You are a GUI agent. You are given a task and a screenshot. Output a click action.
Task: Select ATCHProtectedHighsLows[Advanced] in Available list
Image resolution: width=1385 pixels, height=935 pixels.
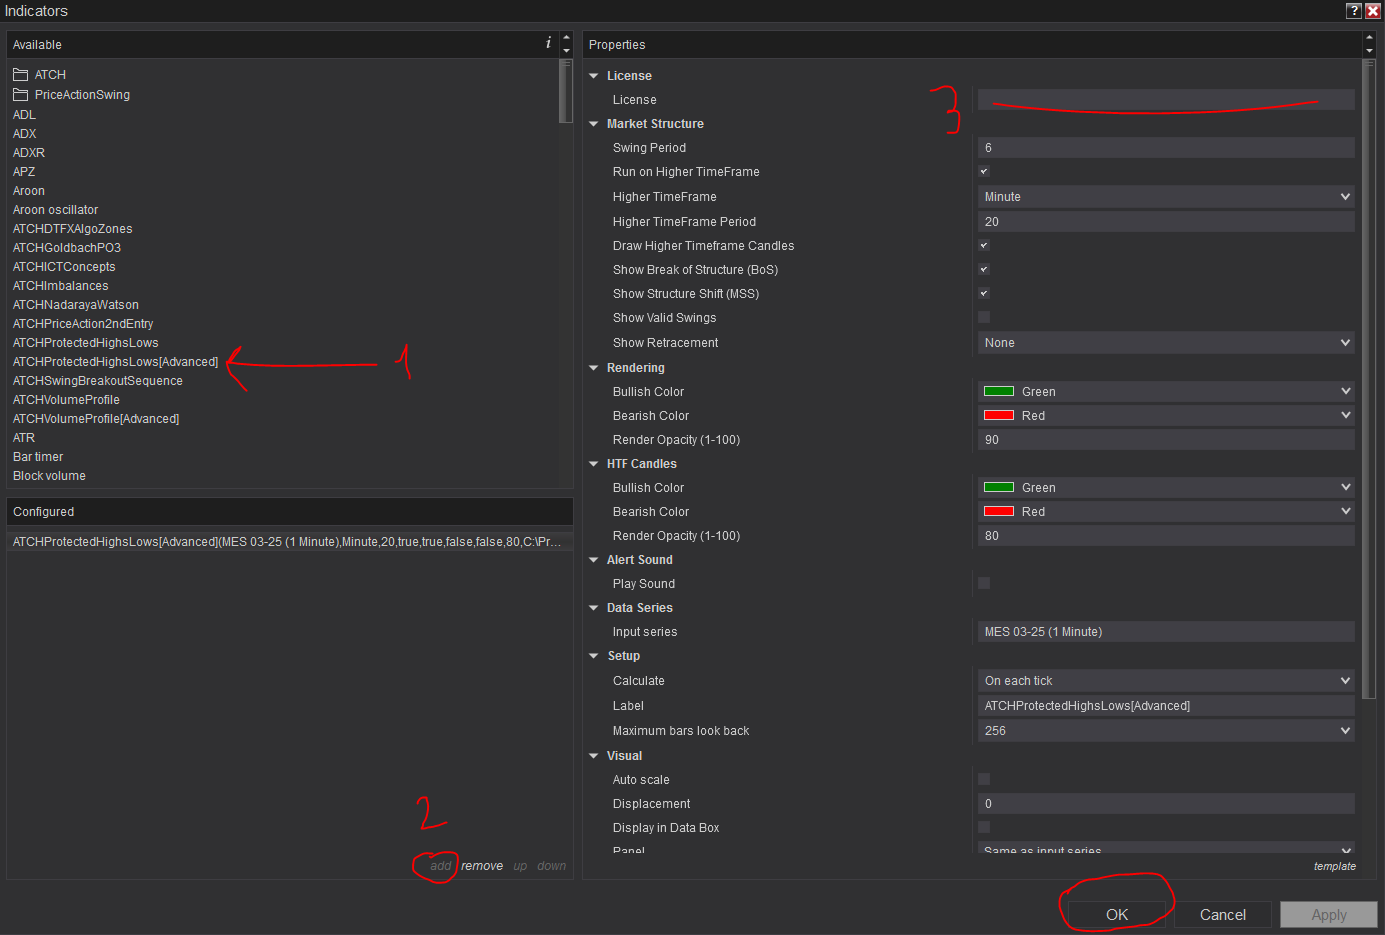(115, 362)
